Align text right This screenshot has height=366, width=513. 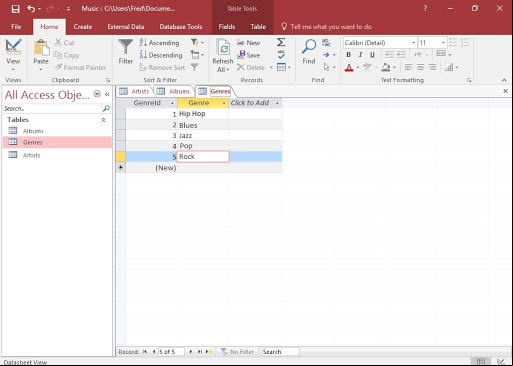432,67
